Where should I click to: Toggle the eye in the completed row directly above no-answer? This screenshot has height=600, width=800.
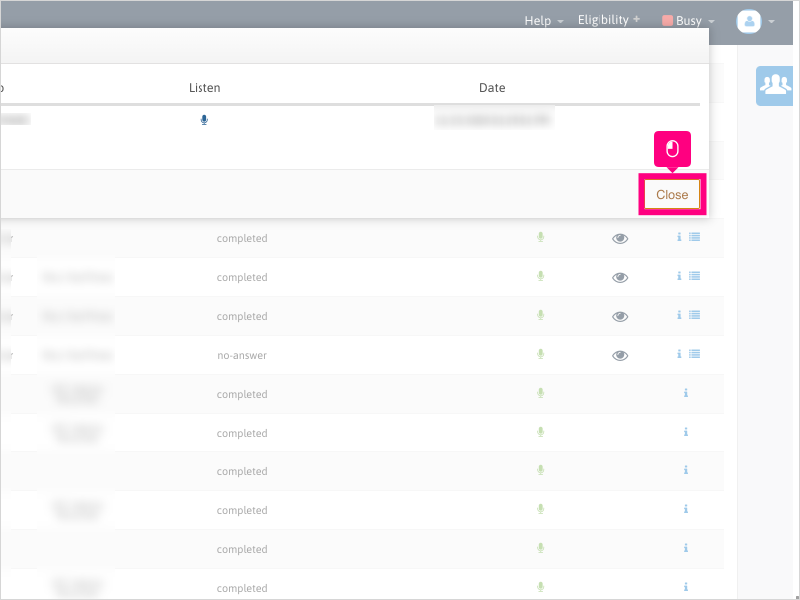coord(620,316)
